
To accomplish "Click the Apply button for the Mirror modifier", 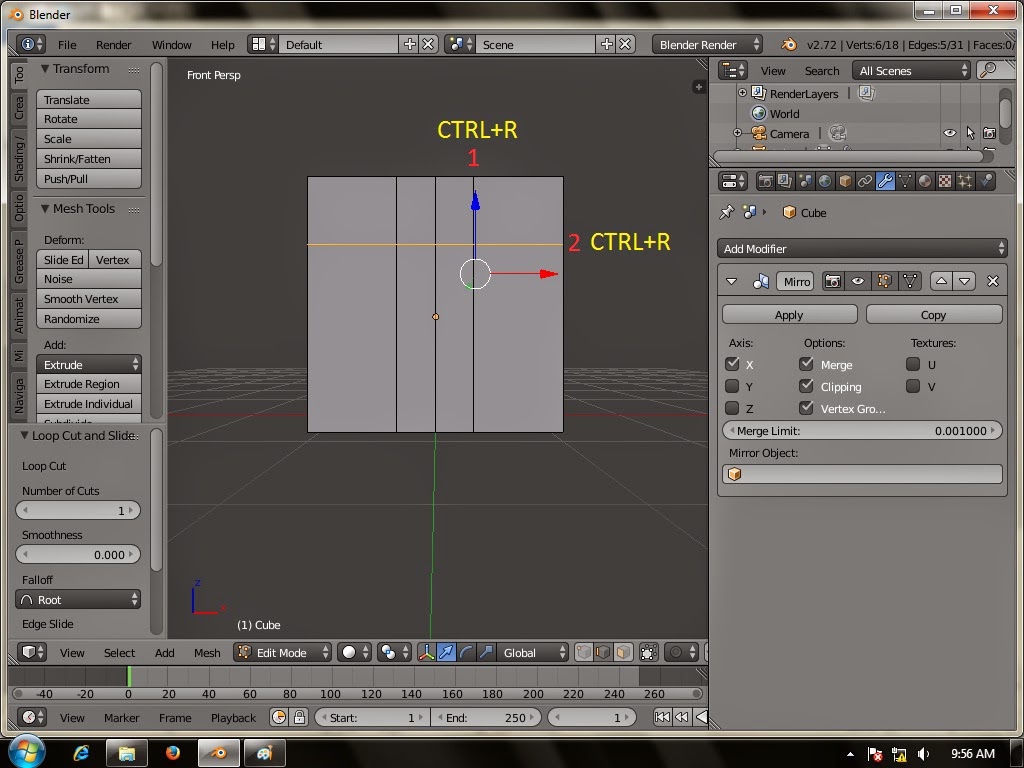I will (x=789, y=314).
